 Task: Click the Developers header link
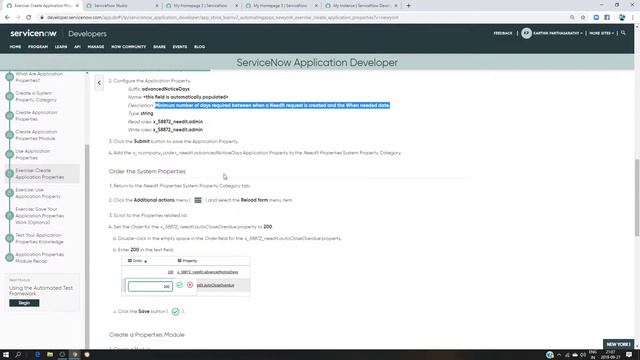click(87, 34)
